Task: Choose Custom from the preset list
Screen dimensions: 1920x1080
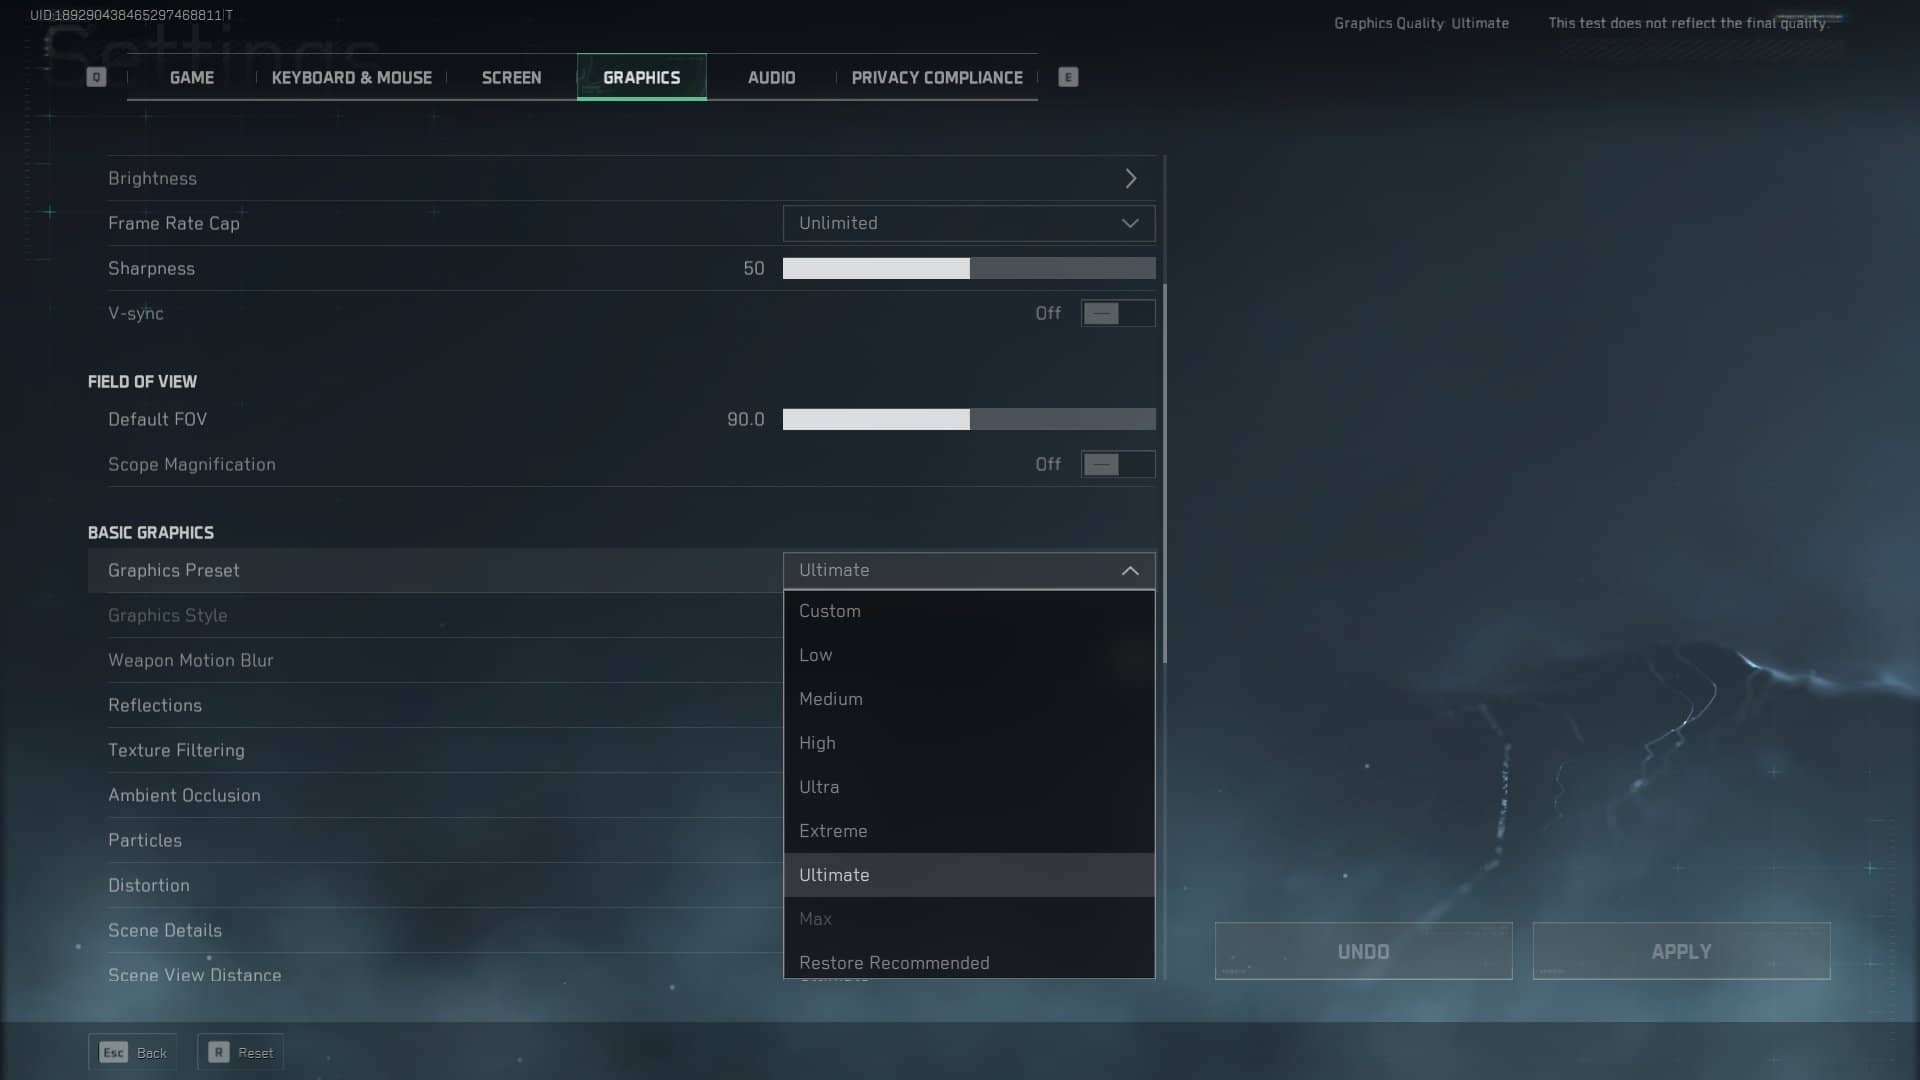Action: [x=969, y=611]
